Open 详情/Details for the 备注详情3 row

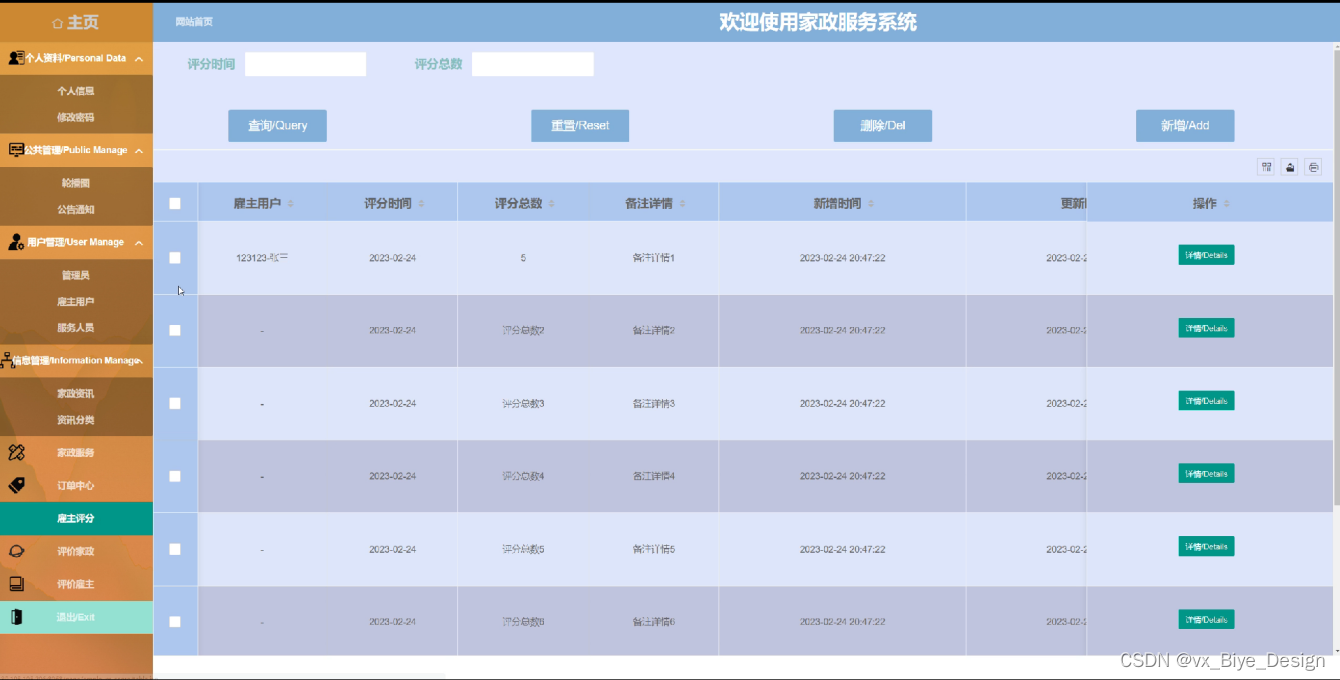click(x=1206, y=401)
